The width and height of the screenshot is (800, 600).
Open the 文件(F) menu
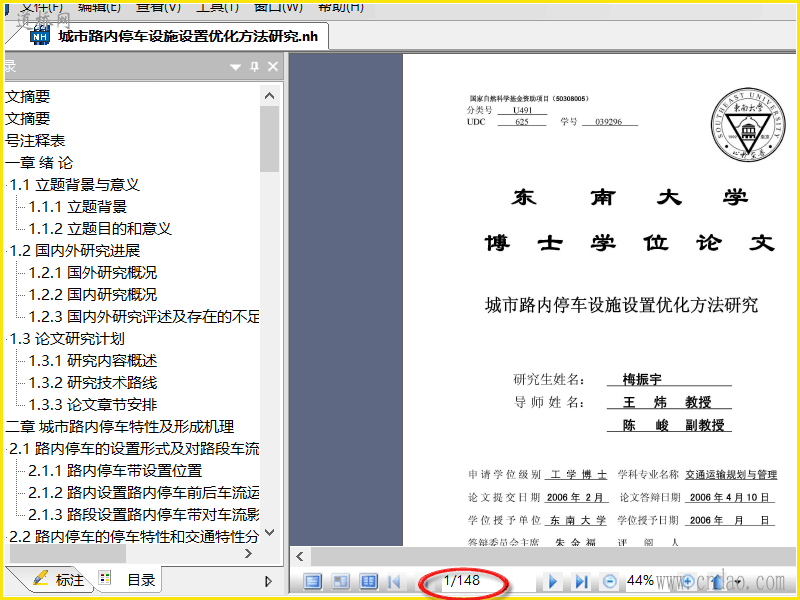tap(42, 7)
